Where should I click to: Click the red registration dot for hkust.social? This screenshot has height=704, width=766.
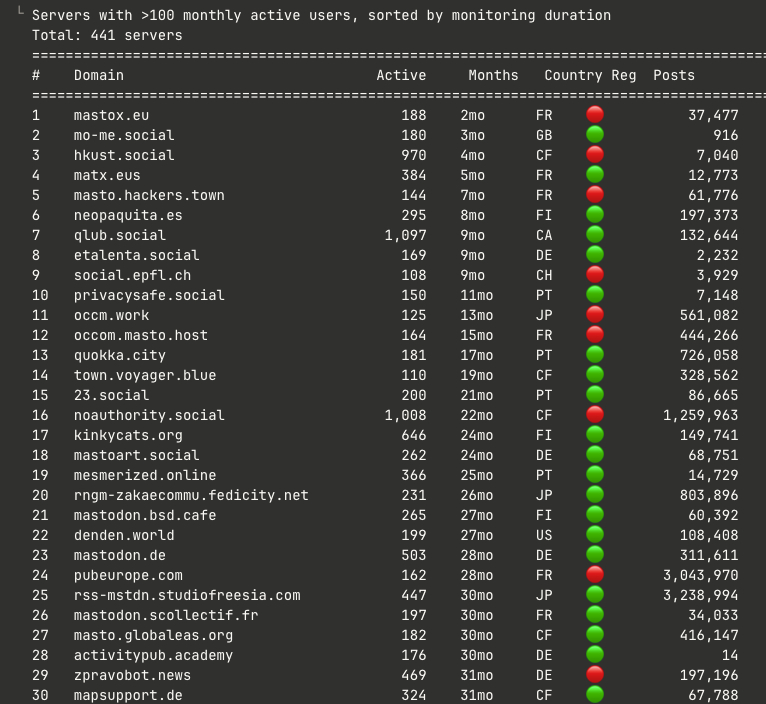tap(595, 155)
